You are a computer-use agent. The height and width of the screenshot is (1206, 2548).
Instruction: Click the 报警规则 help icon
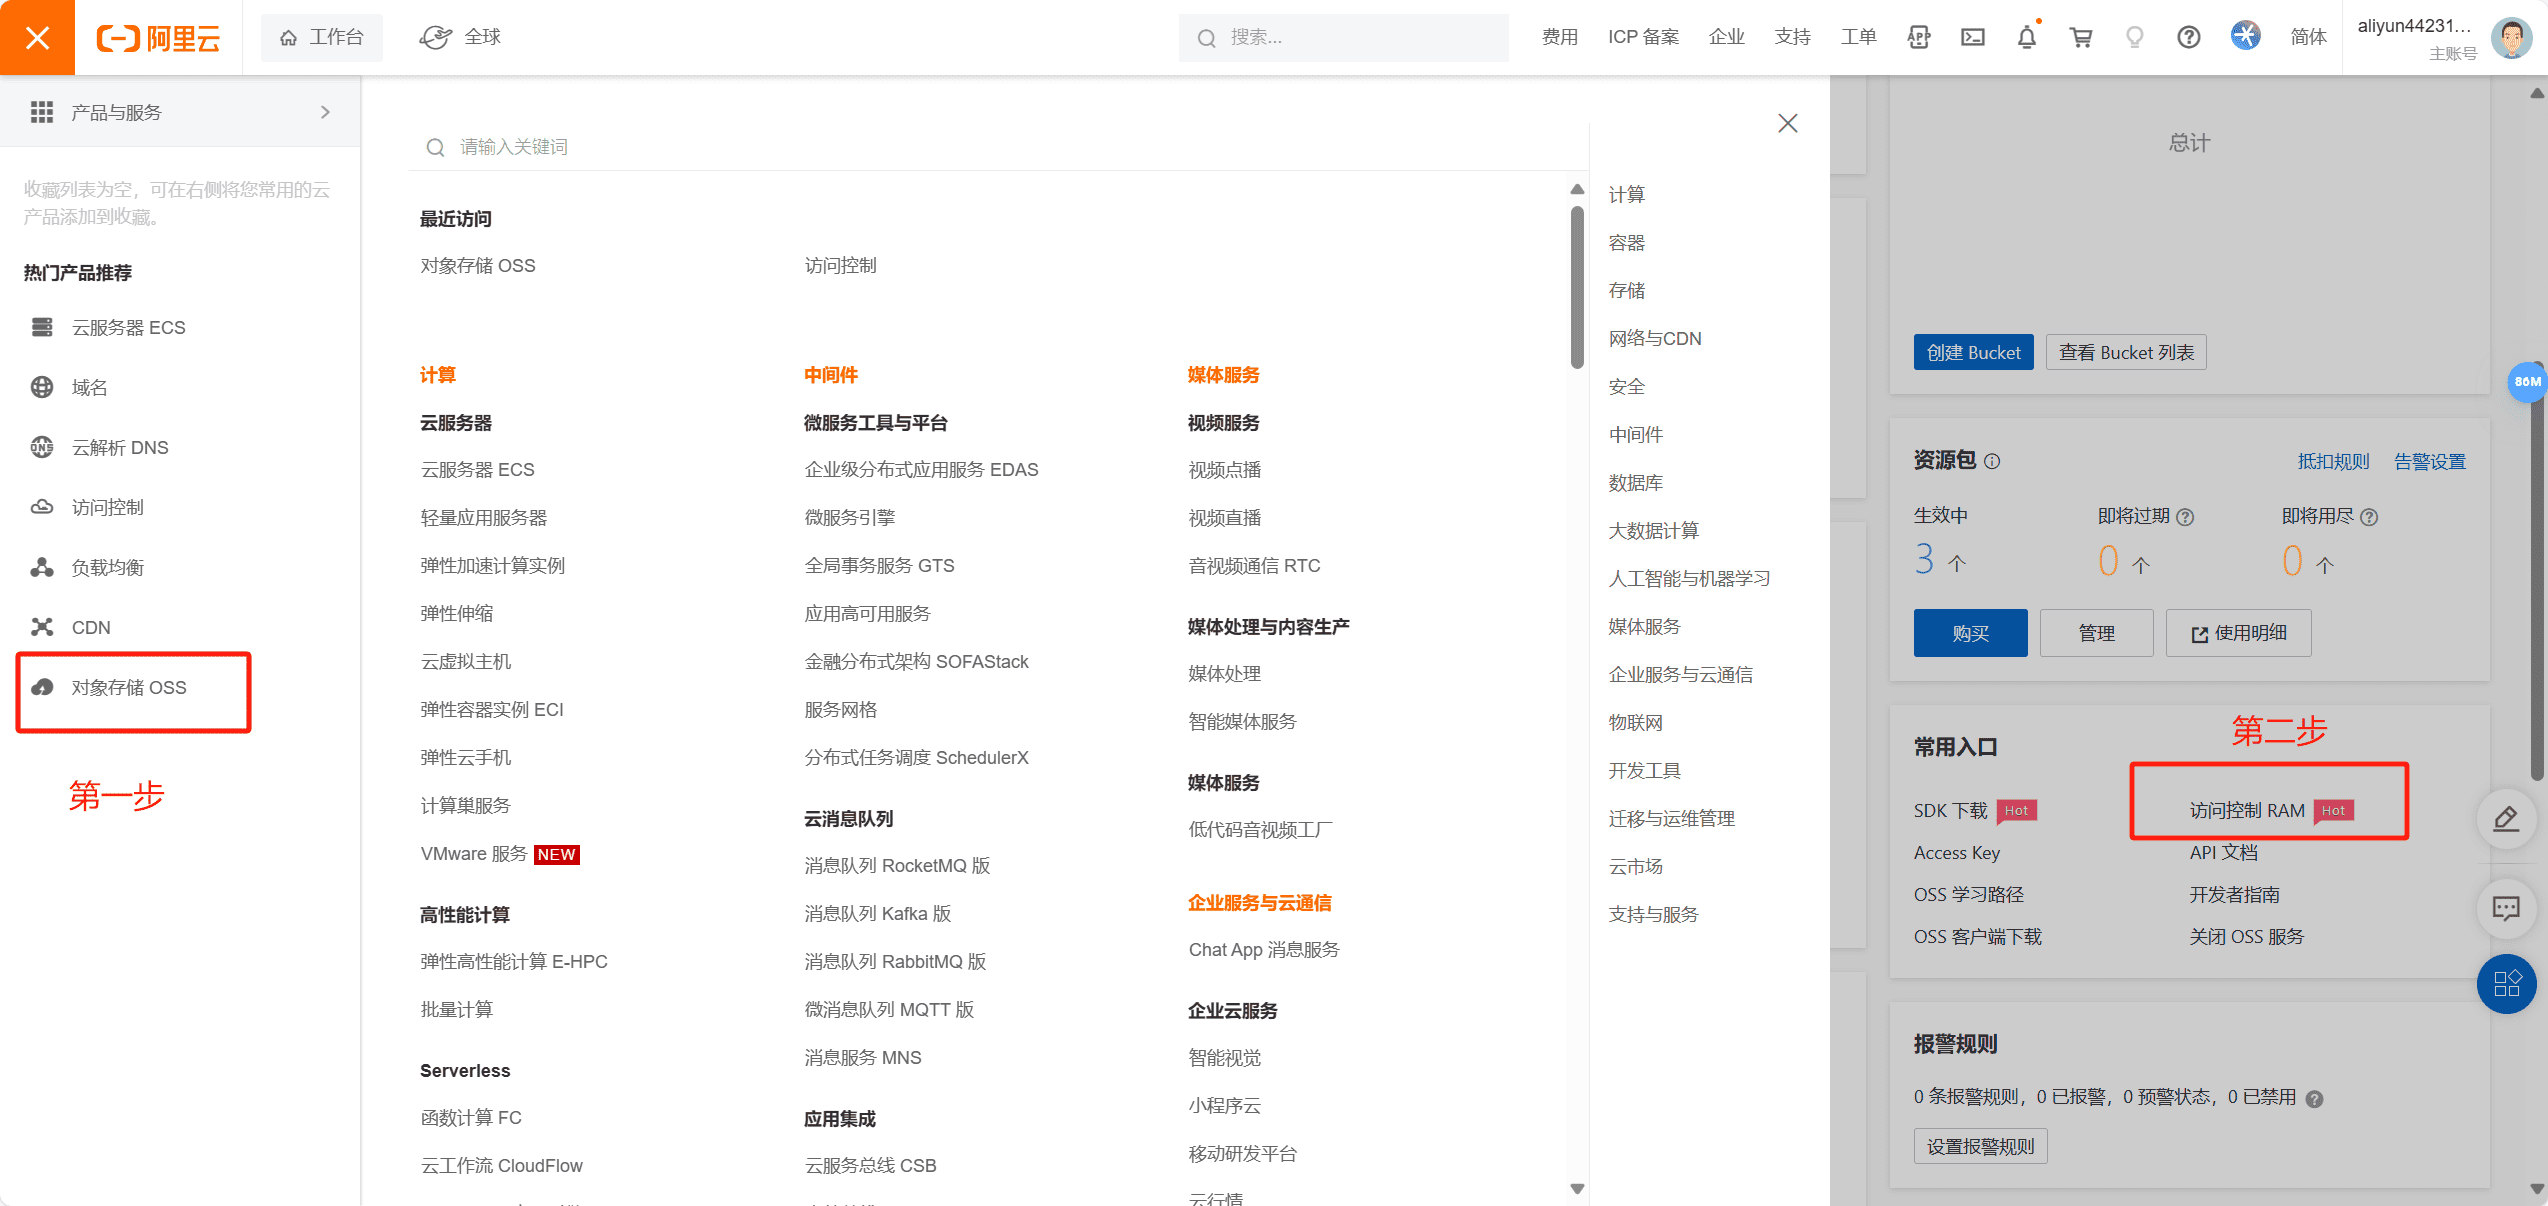click(2314, 1099)
